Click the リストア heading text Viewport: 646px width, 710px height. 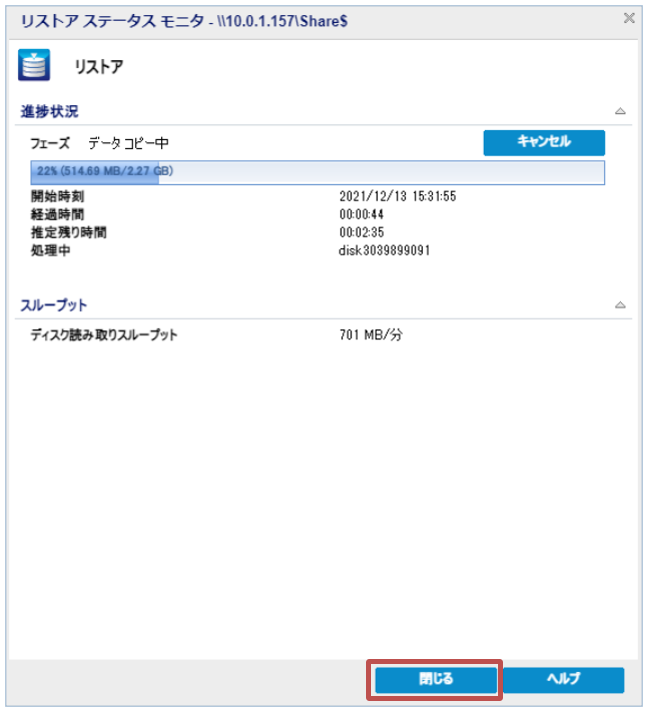[x=99, y=67]
